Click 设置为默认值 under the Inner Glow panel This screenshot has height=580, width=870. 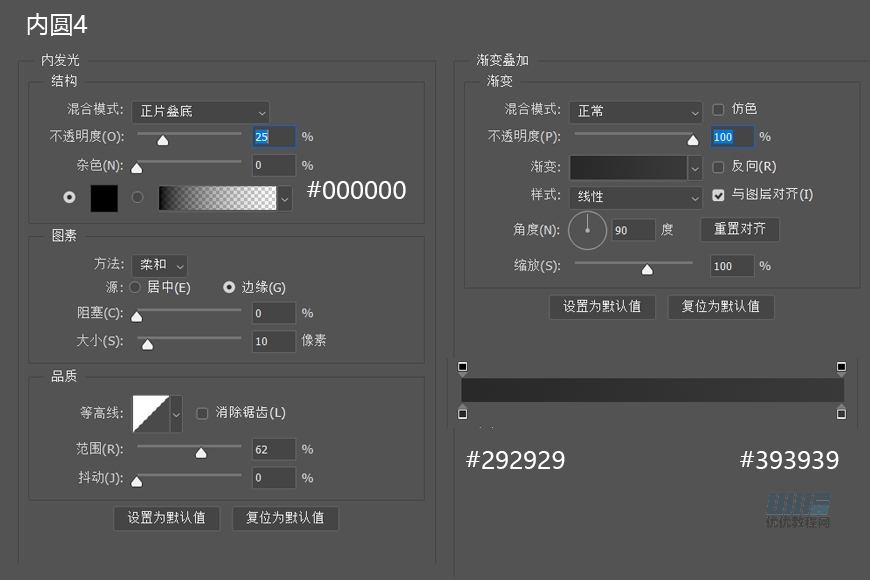click(167, 518)
